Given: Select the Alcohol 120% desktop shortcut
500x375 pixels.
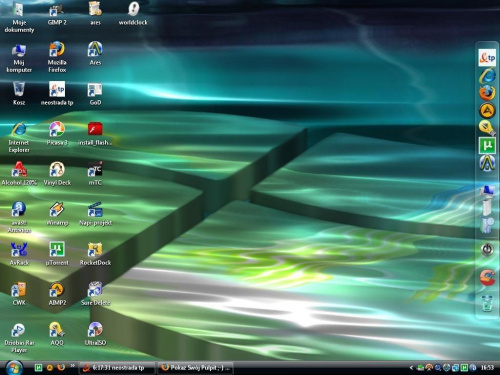Looking at the screenshot, I should [x=19, y=174].
